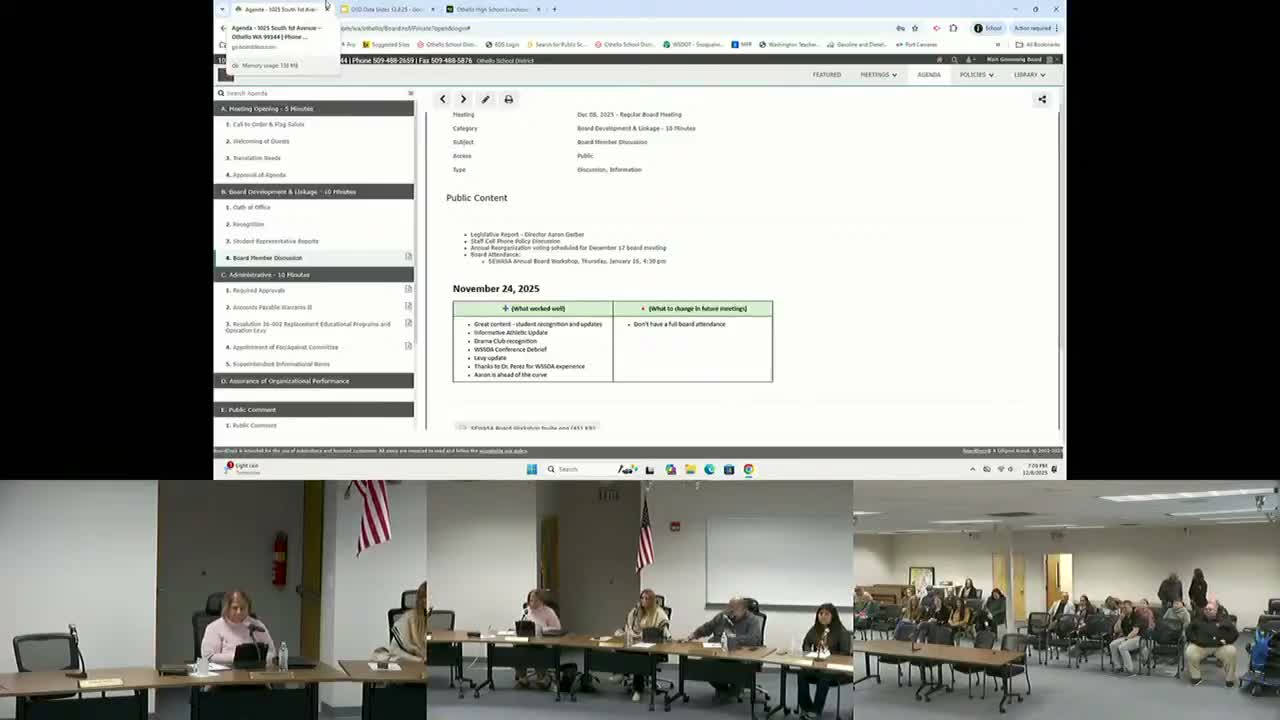The height and width of the screenshot is (720, 1280).
Task: Switch to the OSD Data Slides browser tab
Action: coord(383,9)
